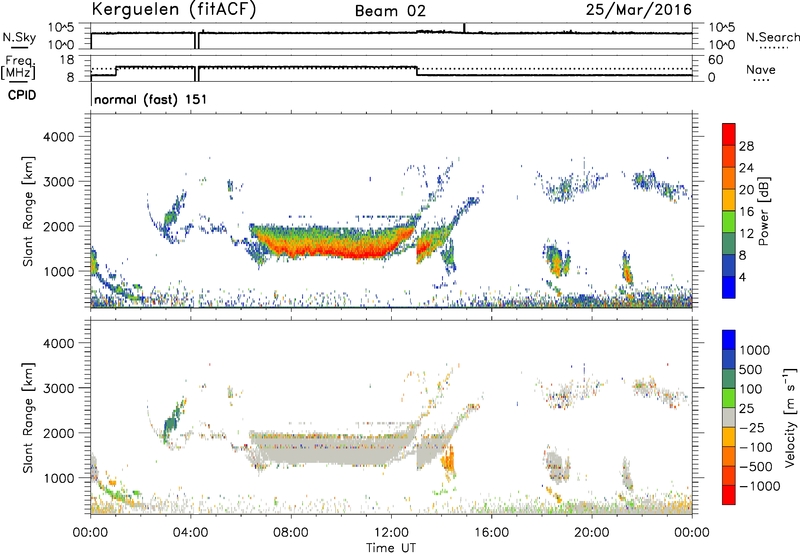The width and height of the screenshot is (800, 554).
Task: Click the 'Nave' legend label
Action: pos(761,69)
